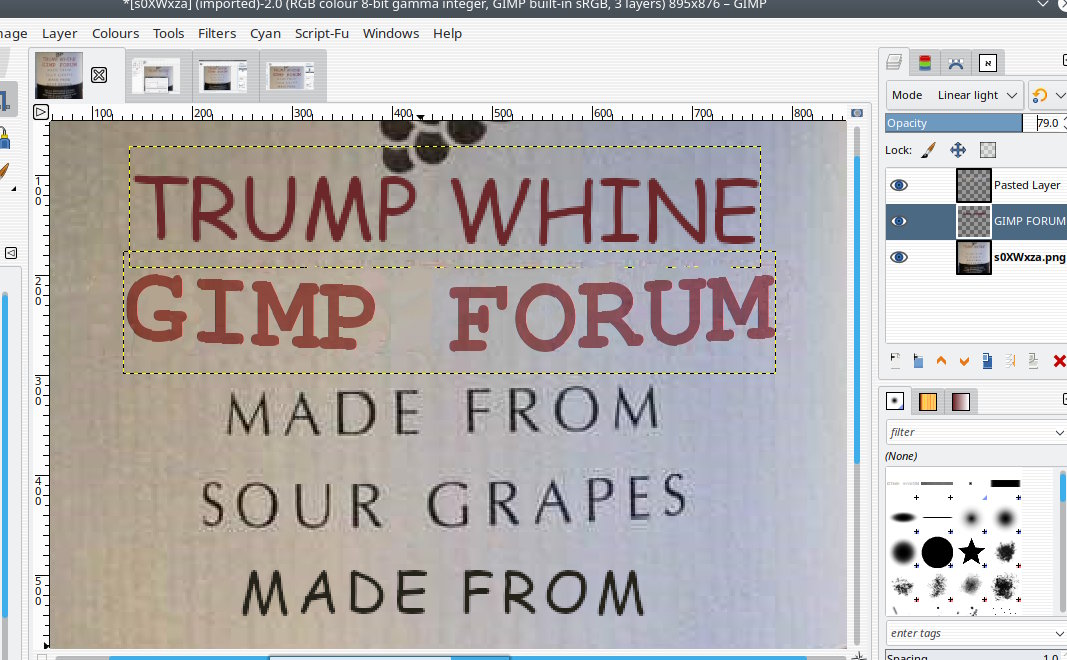Click the GIMP FORUM layer thumbnail
This screenshot has width=1067, height=660.
[974, 221]
